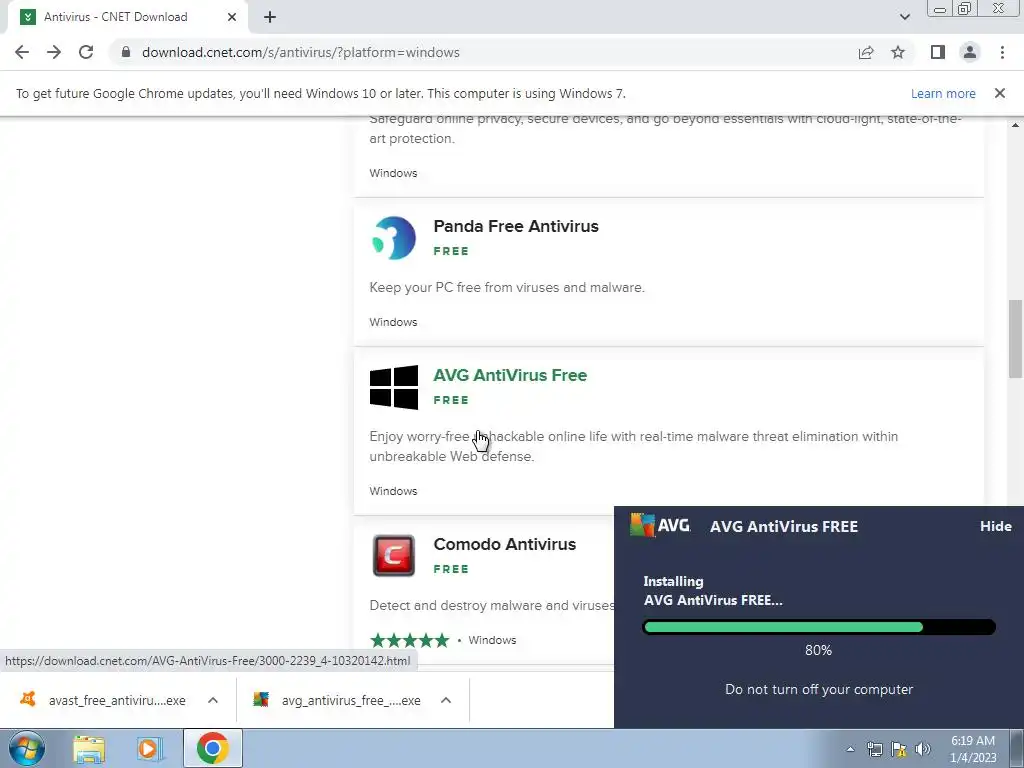Click the scrollbar up arrow
Viewport: 1024px width, 768px height.
(x=1016, y=124)
